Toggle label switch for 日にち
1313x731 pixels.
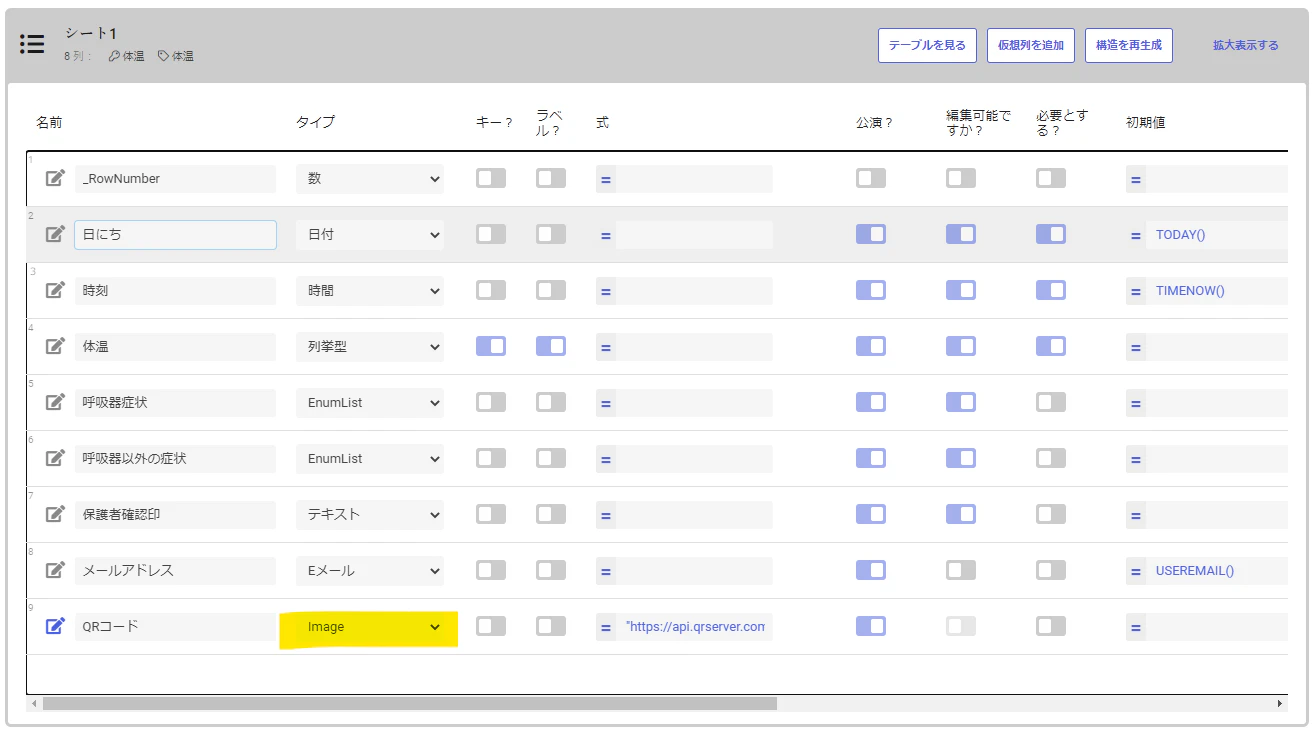551,234
